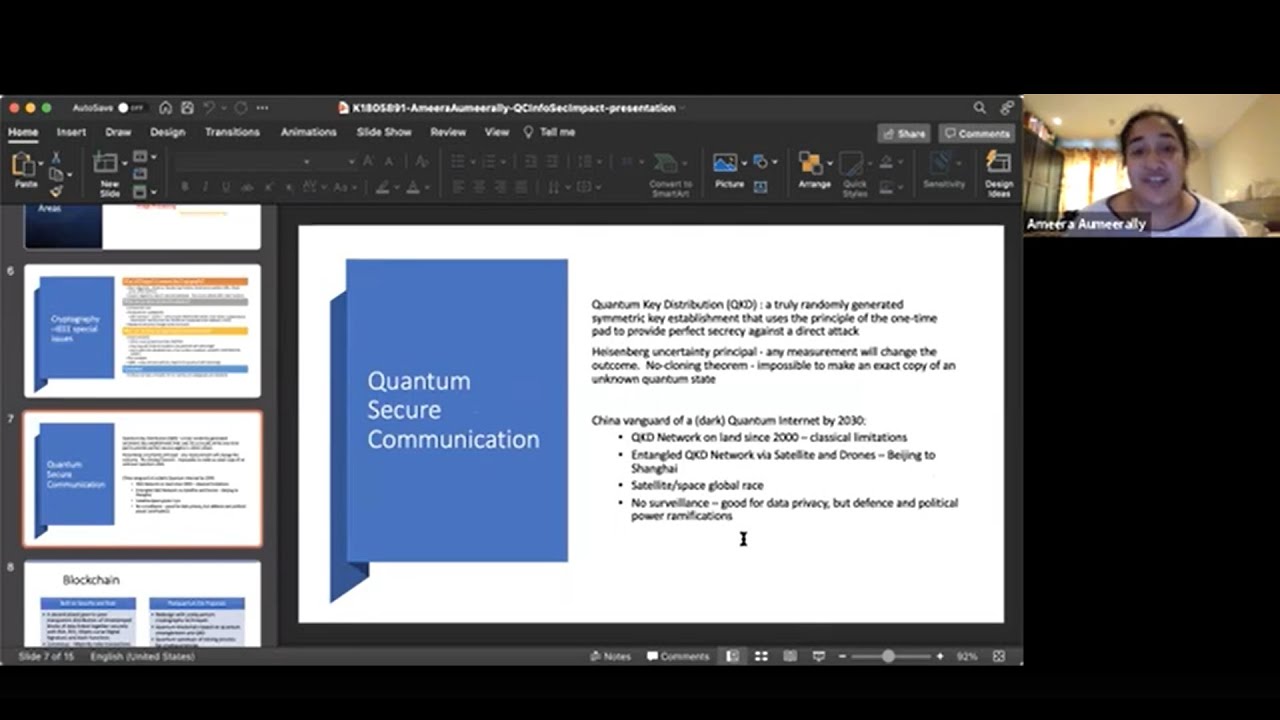Click the Quantum Secure Communication title

click(x=453, y=410)
